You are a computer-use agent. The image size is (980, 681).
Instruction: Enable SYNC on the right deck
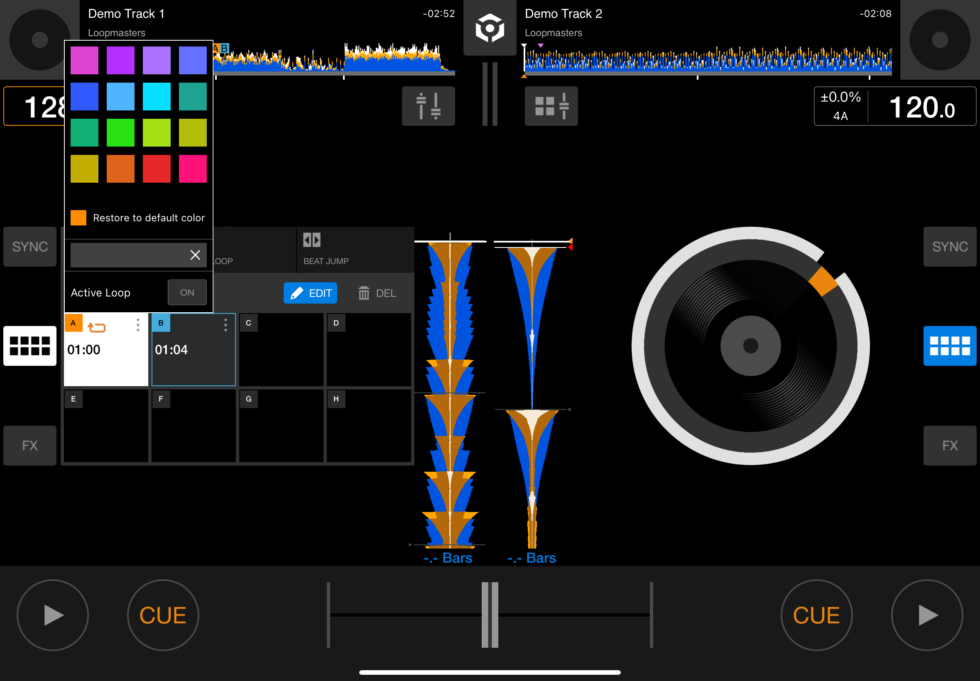[948, 246]
